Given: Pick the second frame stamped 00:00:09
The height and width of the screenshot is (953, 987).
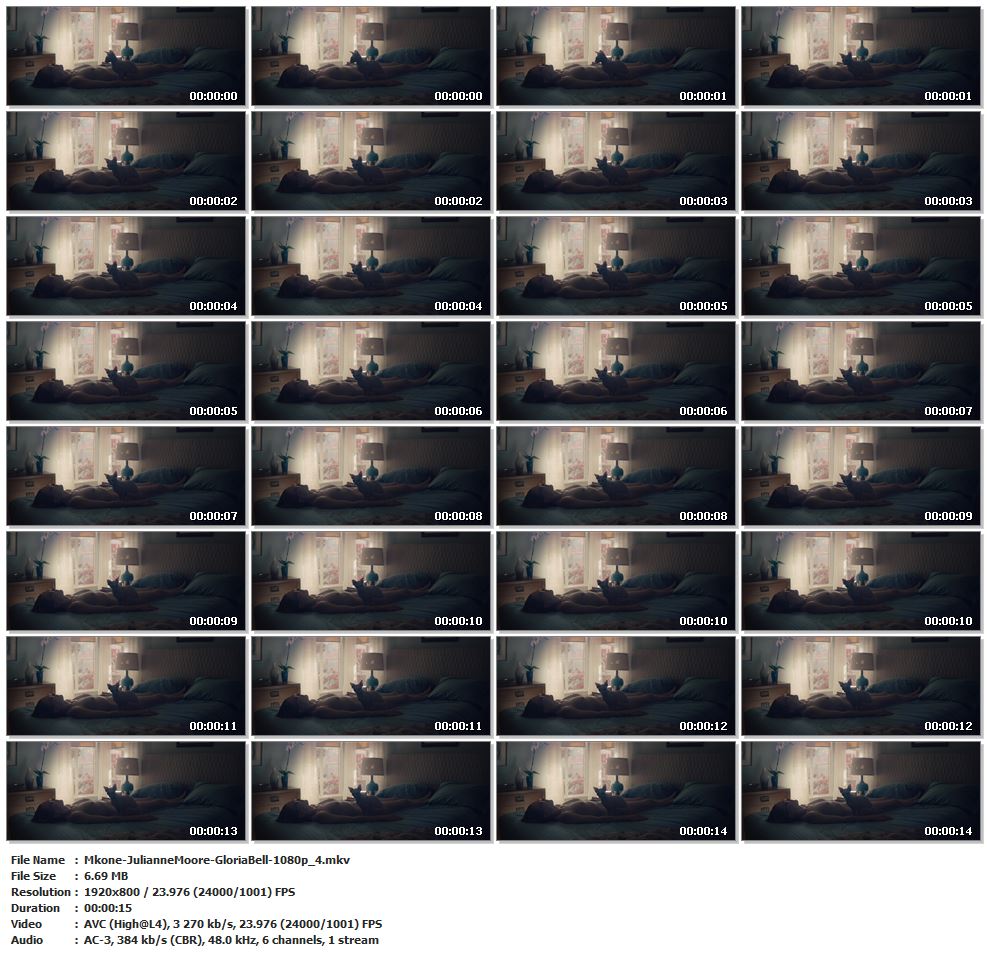Looking at the screenshot, I should point(126,582).
